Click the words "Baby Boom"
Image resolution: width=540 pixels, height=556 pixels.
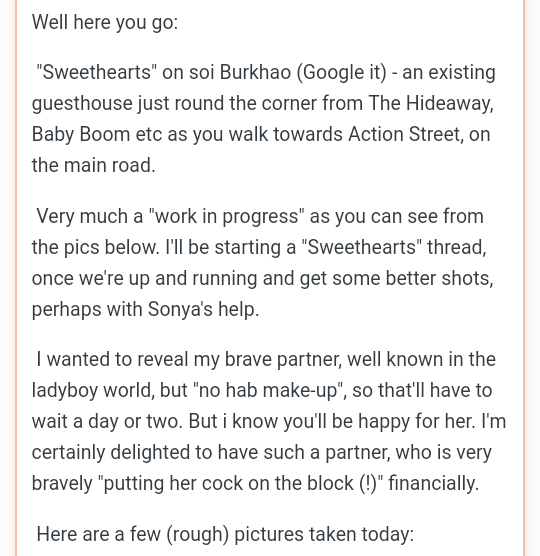81,134
